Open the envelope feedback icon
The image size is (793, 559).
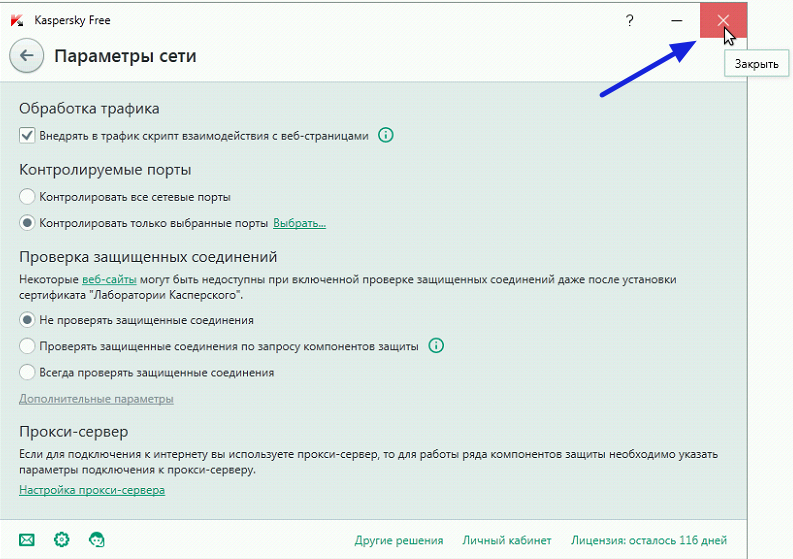[27, 540]
